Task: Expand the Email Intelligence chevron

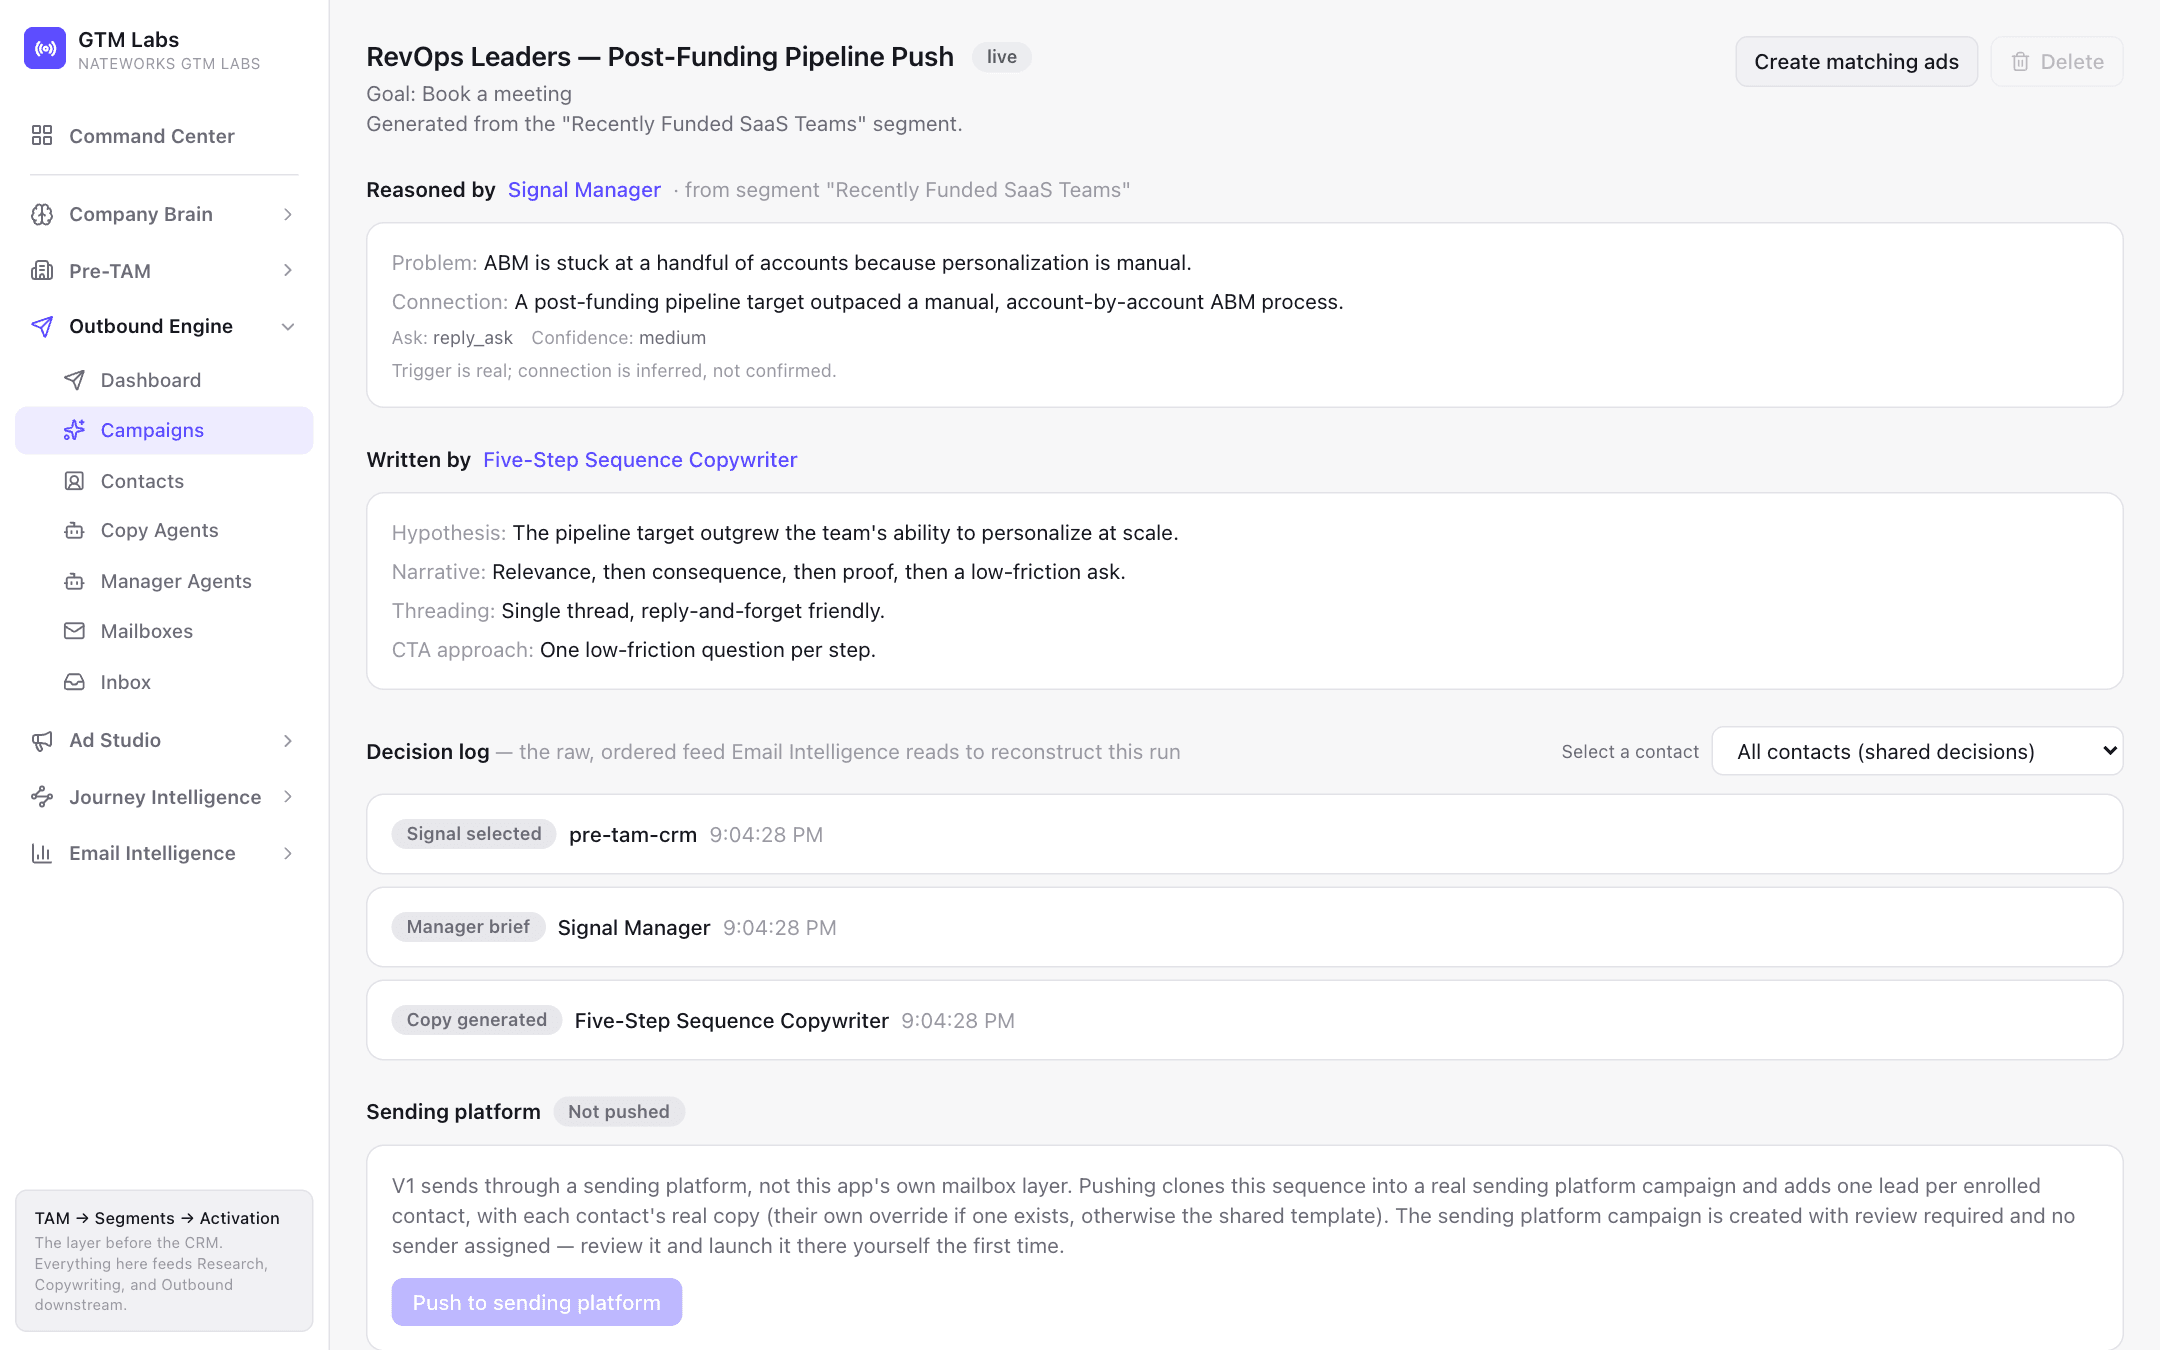Action: (x=288, y=853)
